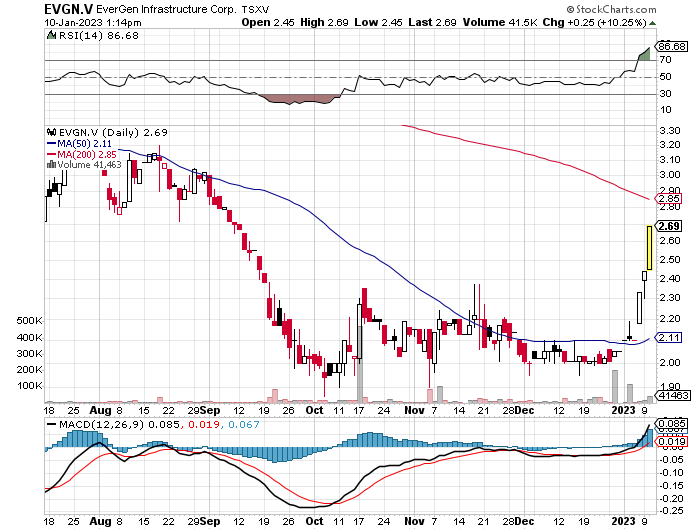Click the 2.85 MA(200) price tag
700x530 pixels.
[x=668, y=199]
